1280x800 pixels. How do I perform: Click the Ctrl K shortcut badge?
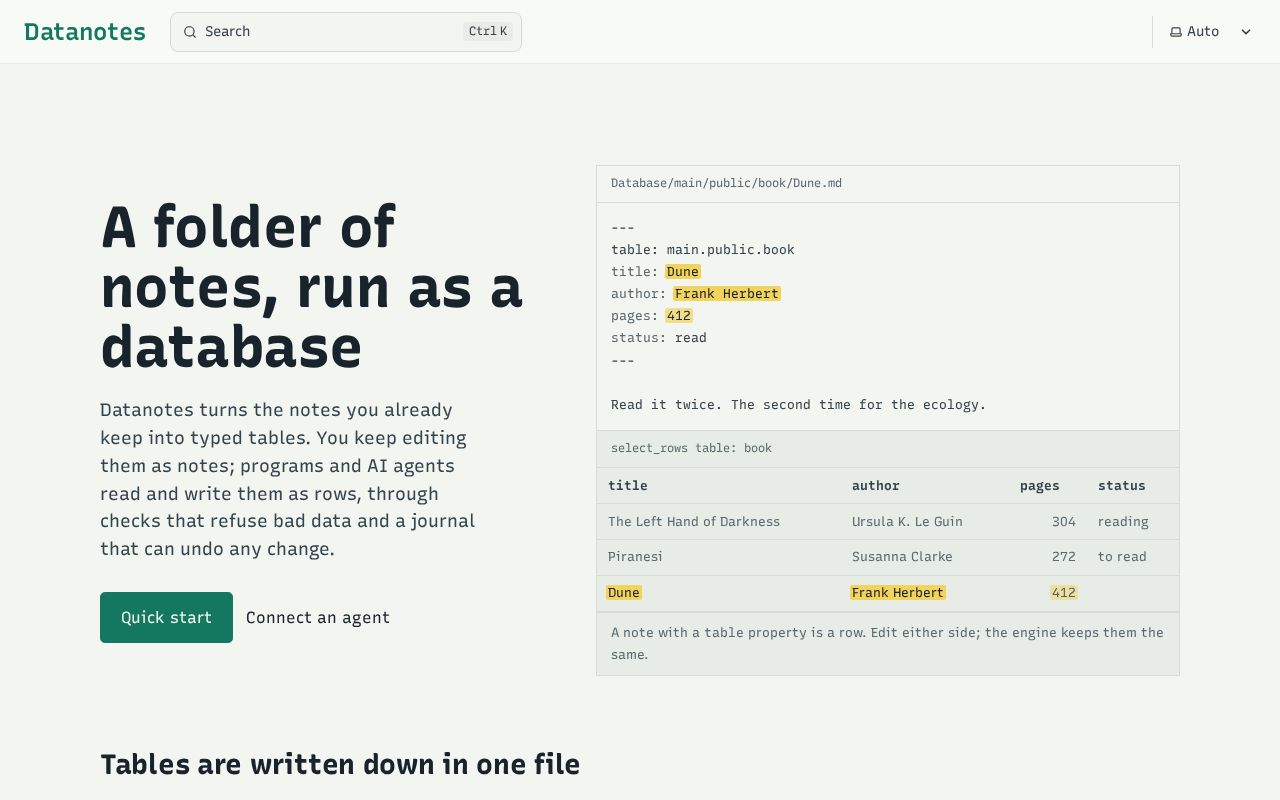coord(488,32)
